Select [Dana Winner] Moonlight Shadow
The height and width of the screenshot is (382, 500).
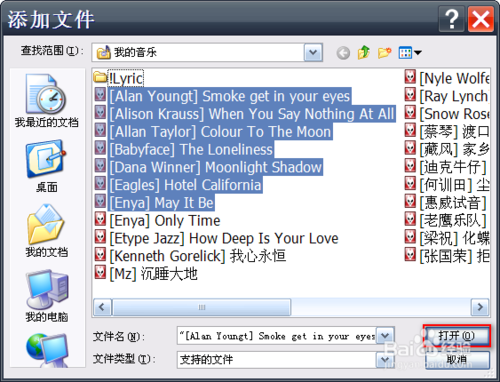click(x=216, y=167)
